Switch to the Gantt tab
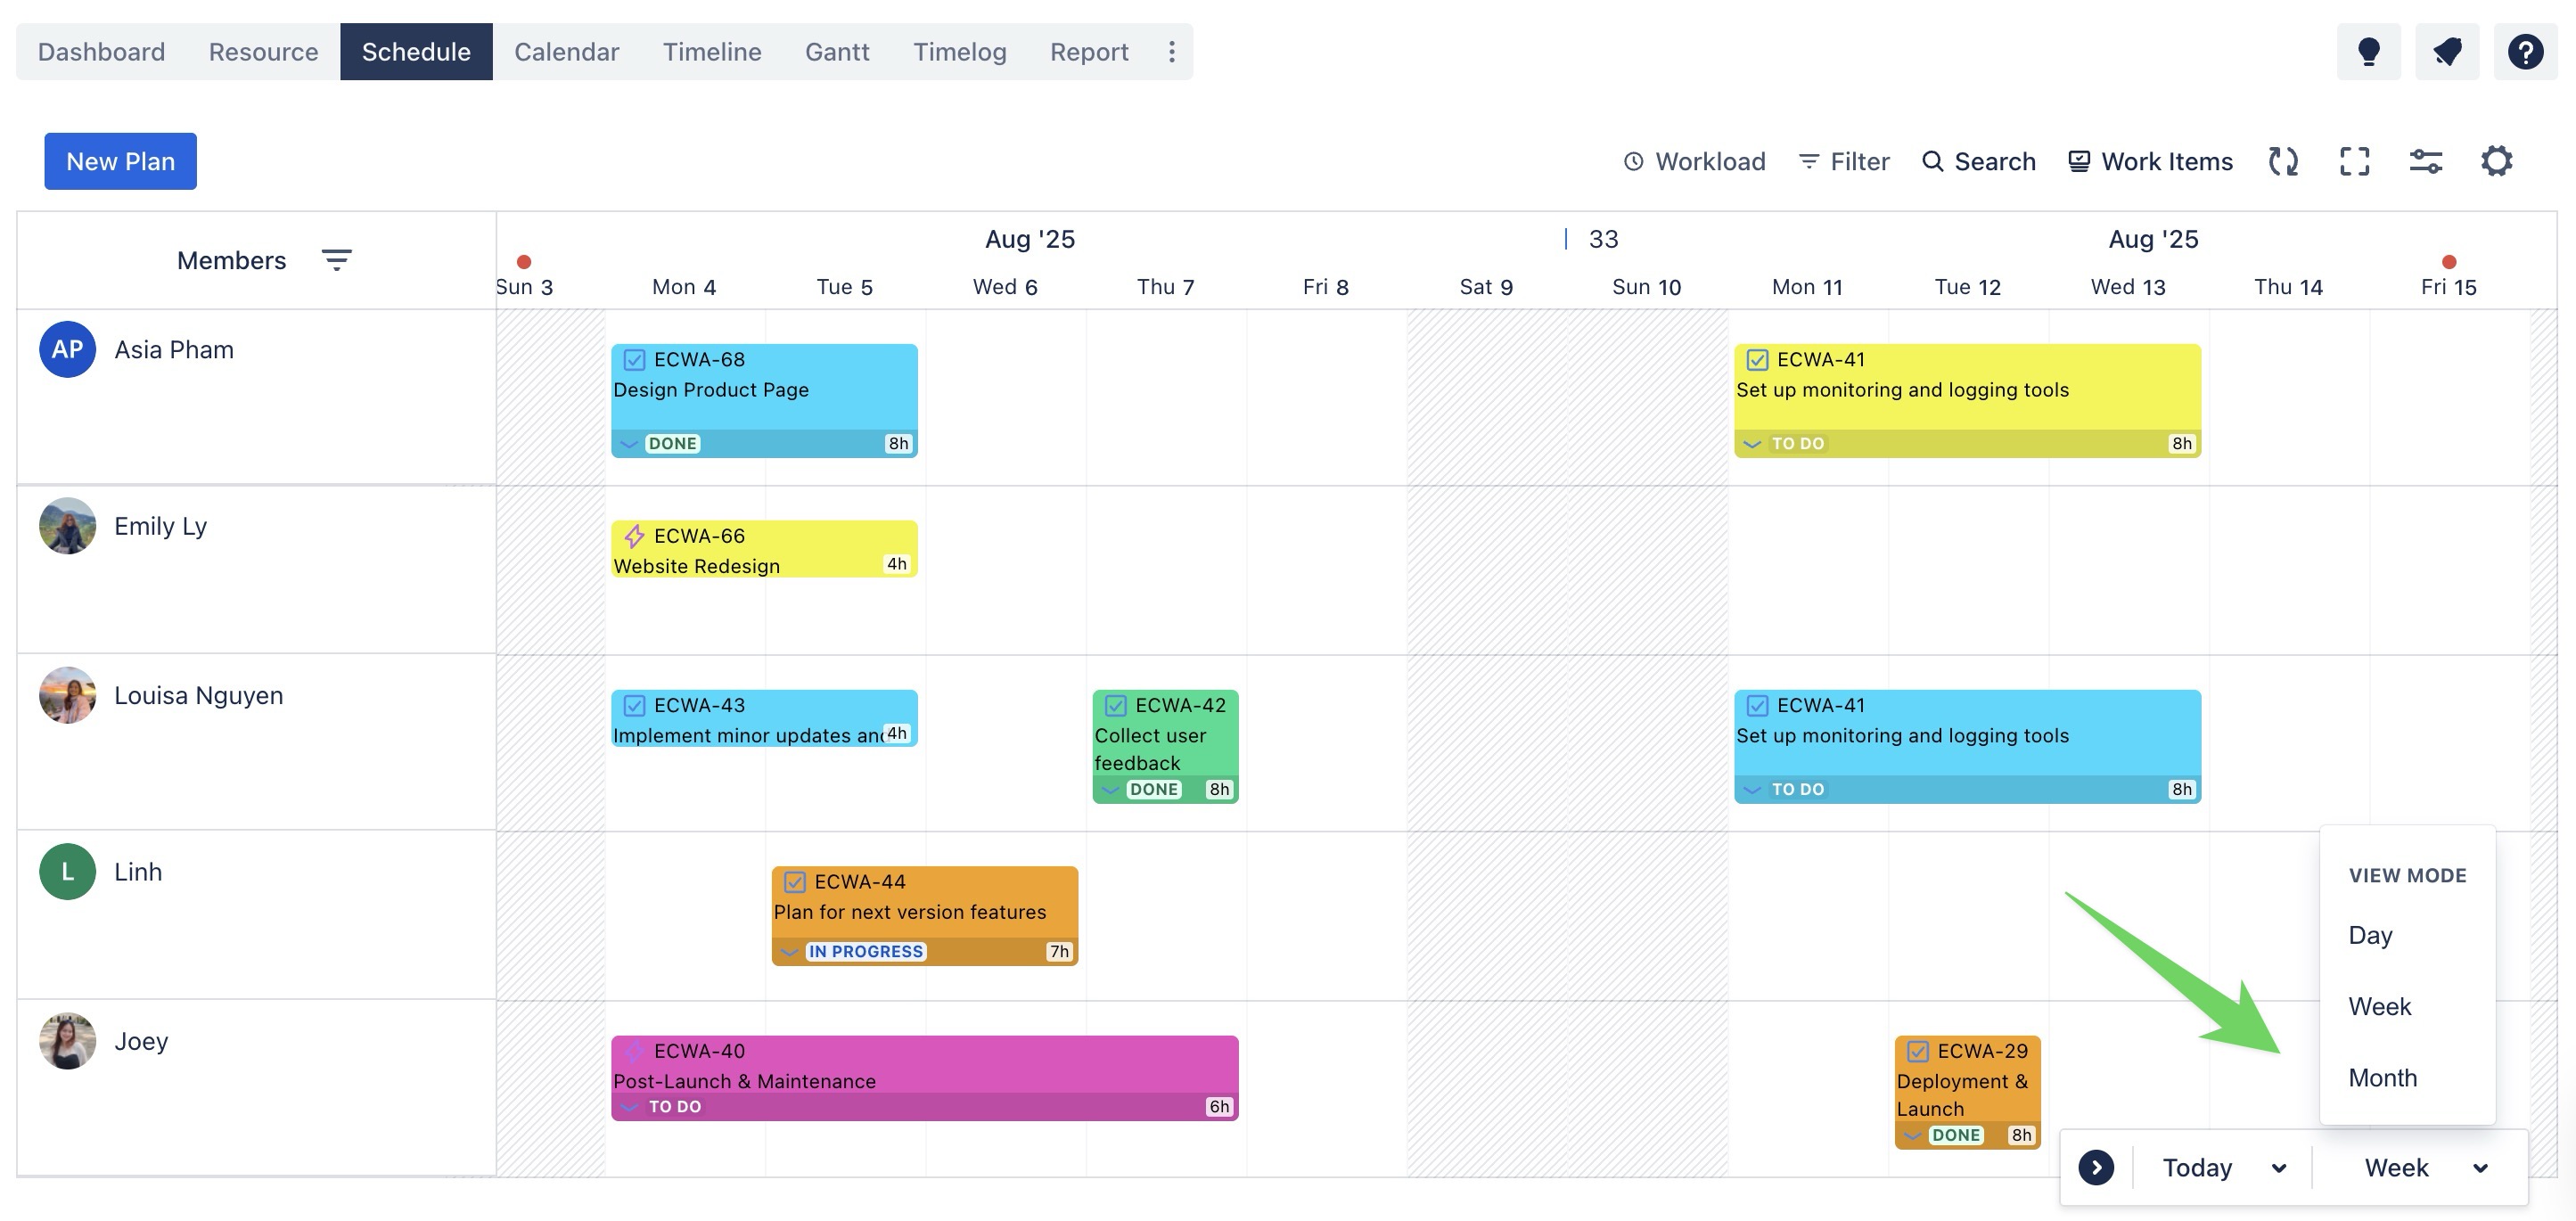Viewport: 2576px width, 1221px height. (x=836, y=51)
